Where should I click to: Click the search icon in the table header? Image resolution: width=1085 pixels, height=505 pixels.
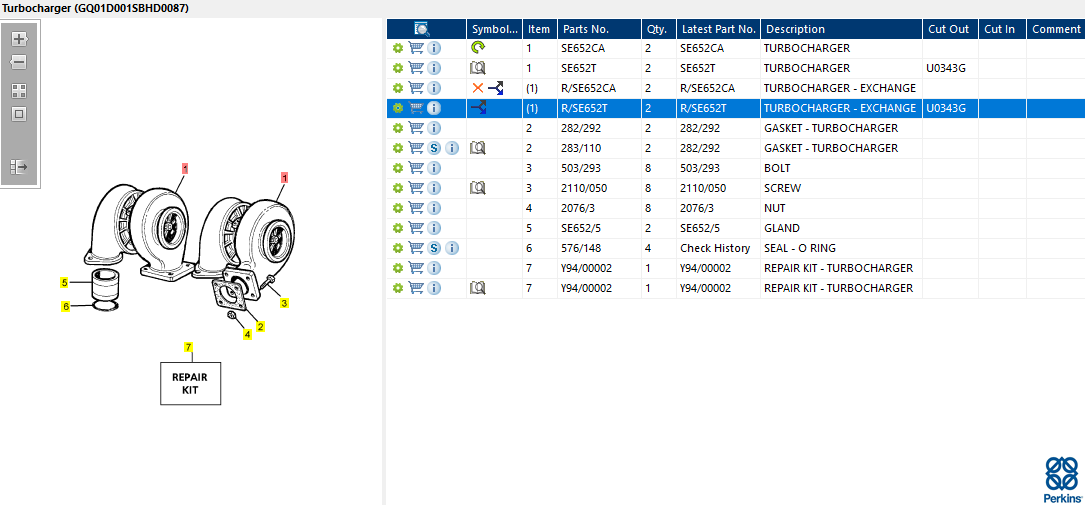click(x=422, y=29)
